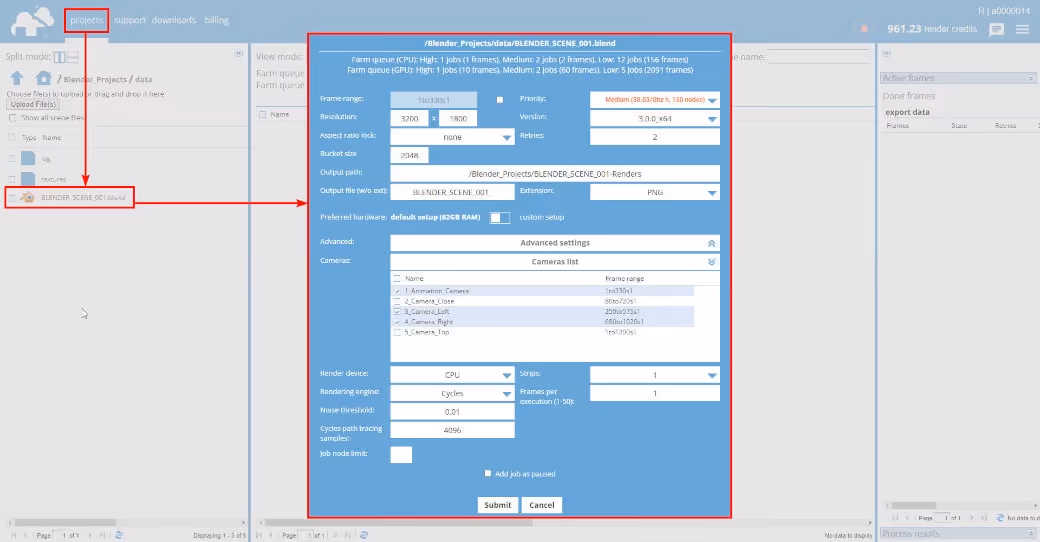The height and width of the screenshot is (542, 1040).
Task: Open the Priority dropdown
Action: (x=655, y=100)
